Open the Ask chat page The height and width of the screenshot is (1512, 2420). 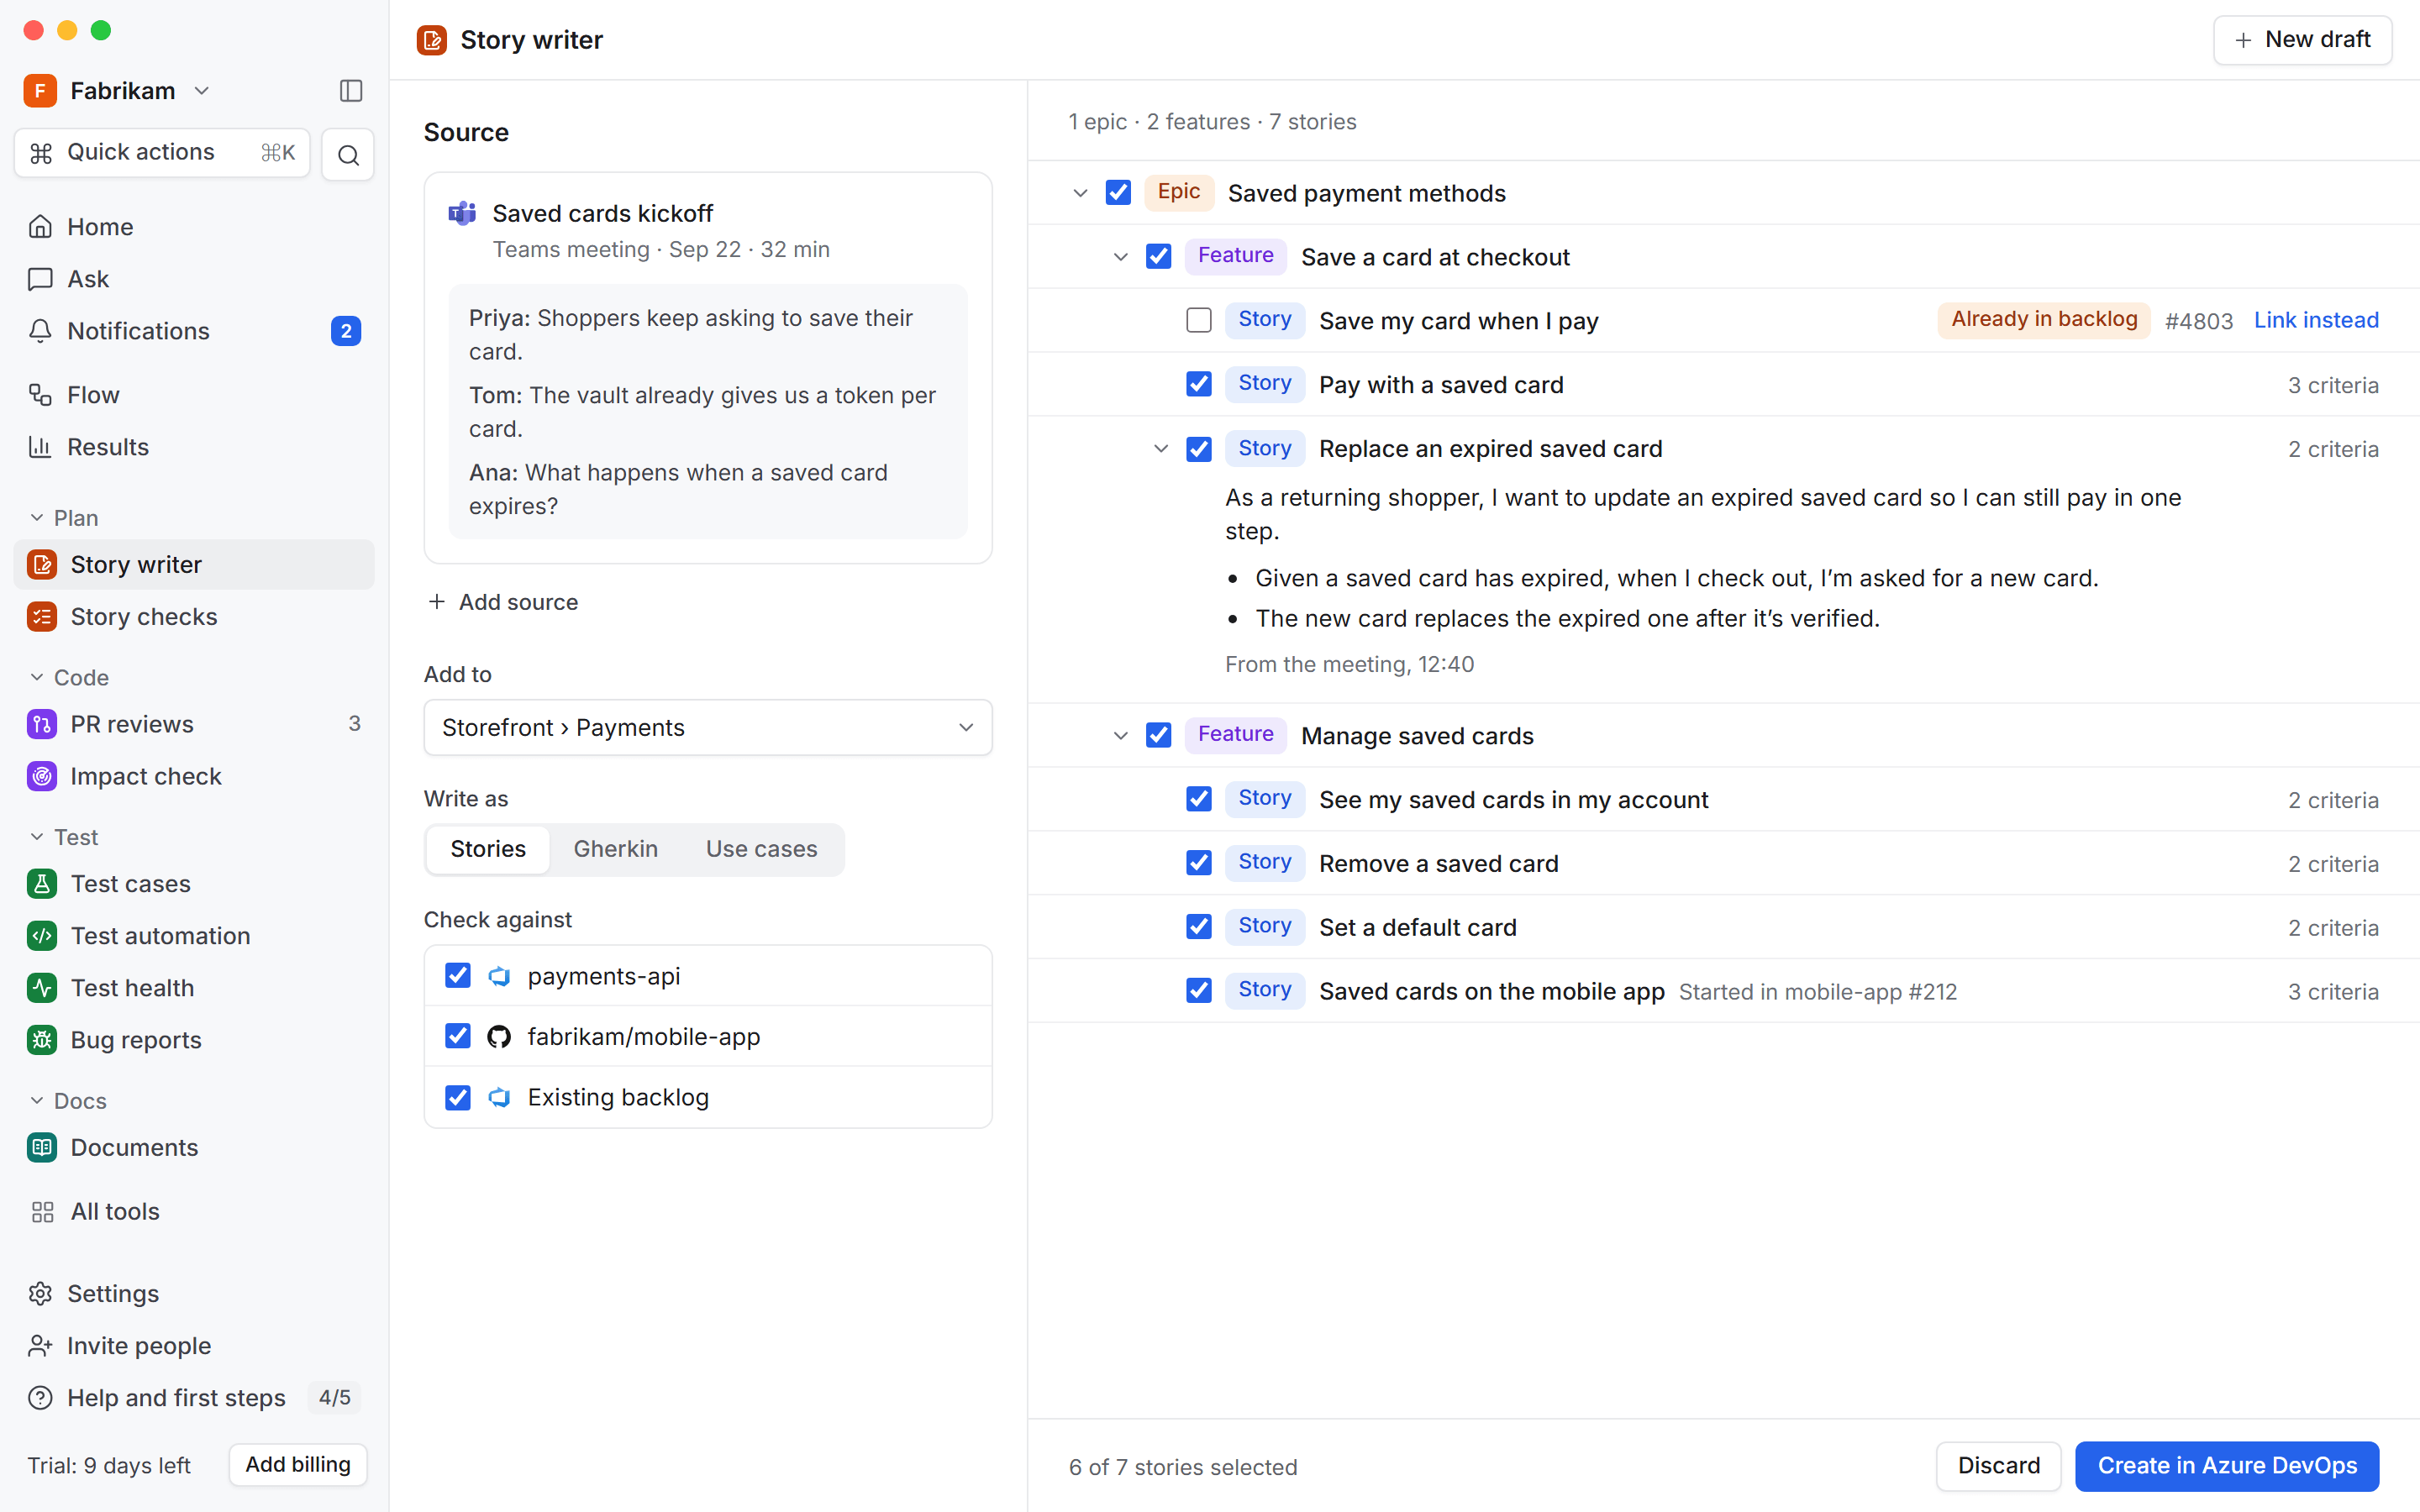[x=194, y=279]
